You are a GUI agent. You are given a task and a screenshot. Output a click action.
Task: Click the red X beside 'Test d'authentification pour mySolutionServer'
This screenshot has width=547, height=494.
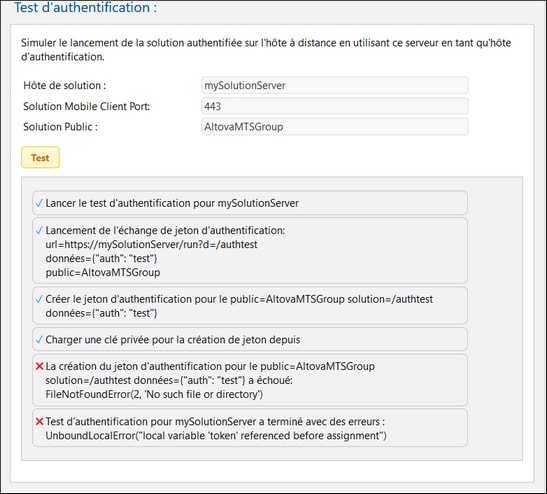coord(39,421)
